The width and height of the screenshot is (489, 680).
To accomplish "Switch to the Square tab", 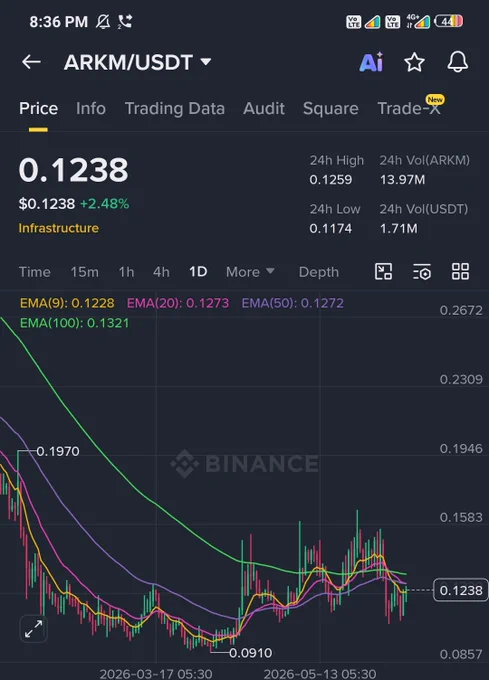I will 330,108.
